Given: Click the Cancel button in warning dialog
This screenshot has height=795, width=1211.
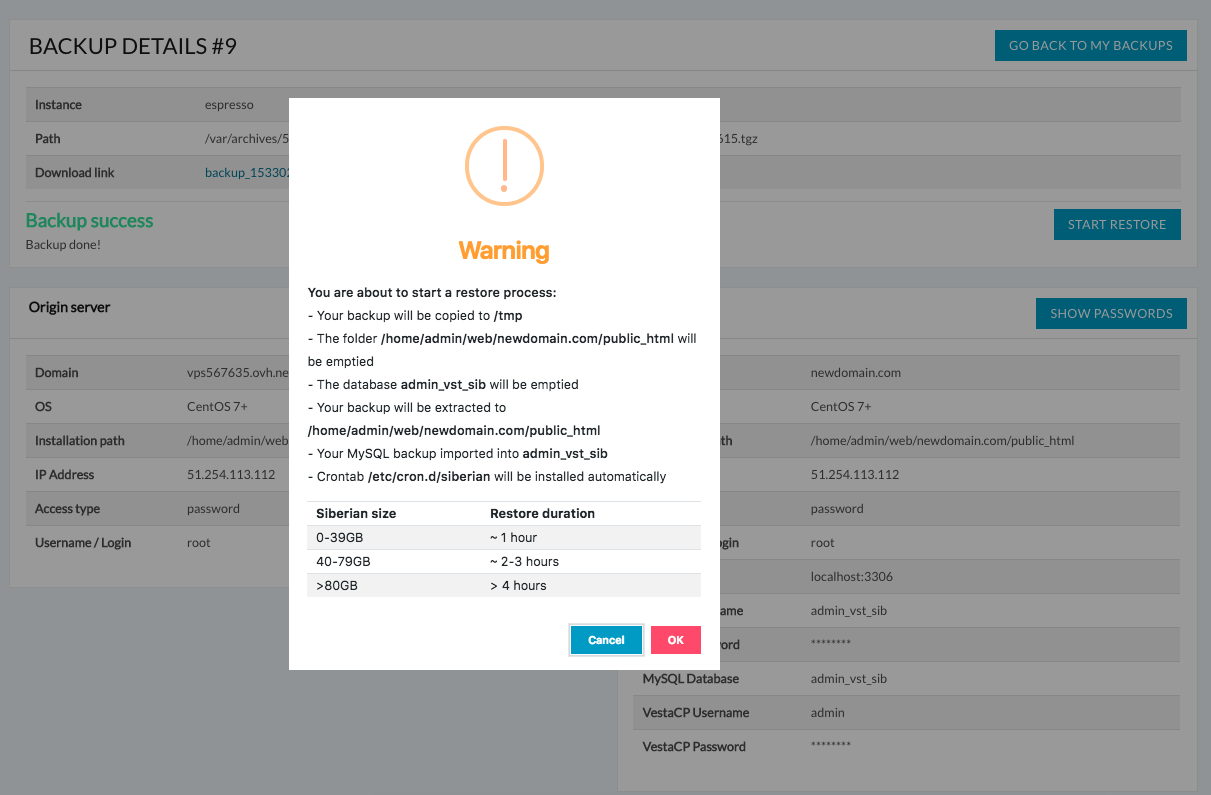Looking at the screenshot, I should (x=606, y=640).
